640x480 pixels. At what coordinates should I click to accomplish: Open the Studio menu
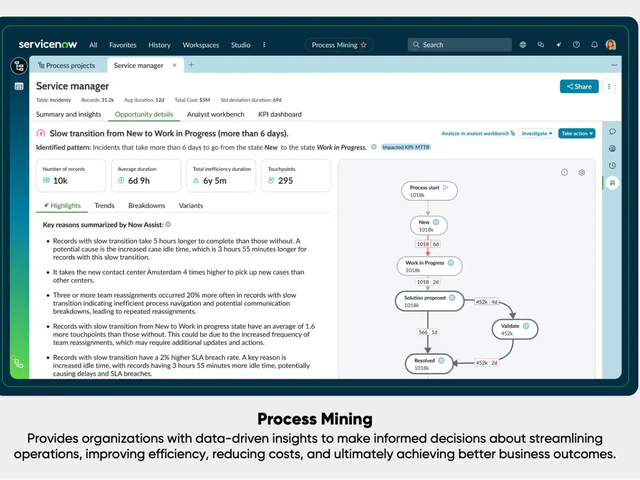(240, 45)
